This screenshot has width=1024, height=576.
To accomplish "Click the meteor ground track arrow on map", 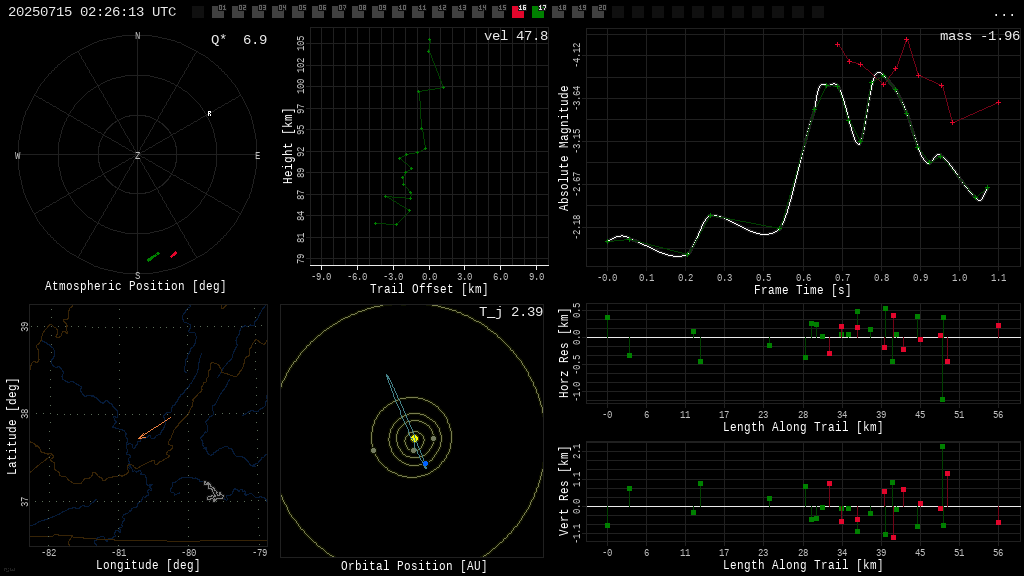I will [154, 428].
